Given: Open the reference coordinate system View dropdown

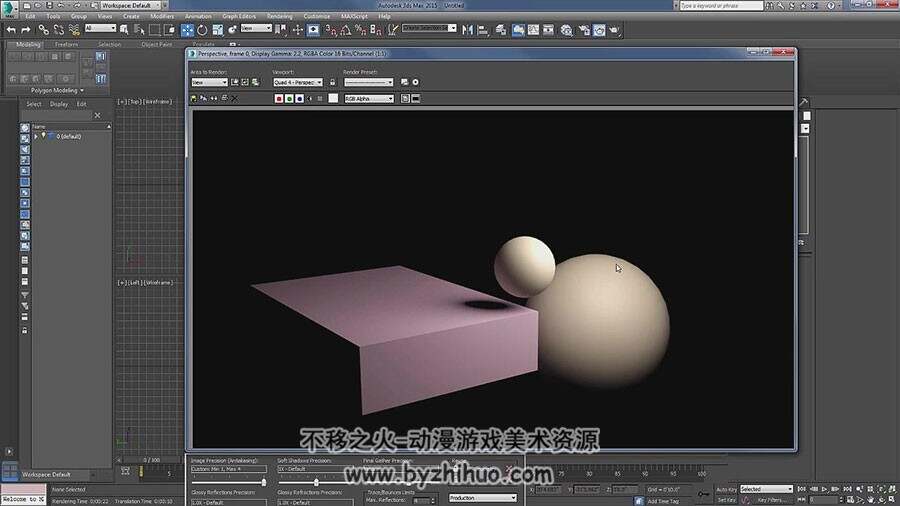Looking at the screenshot, I should point(256,28).
